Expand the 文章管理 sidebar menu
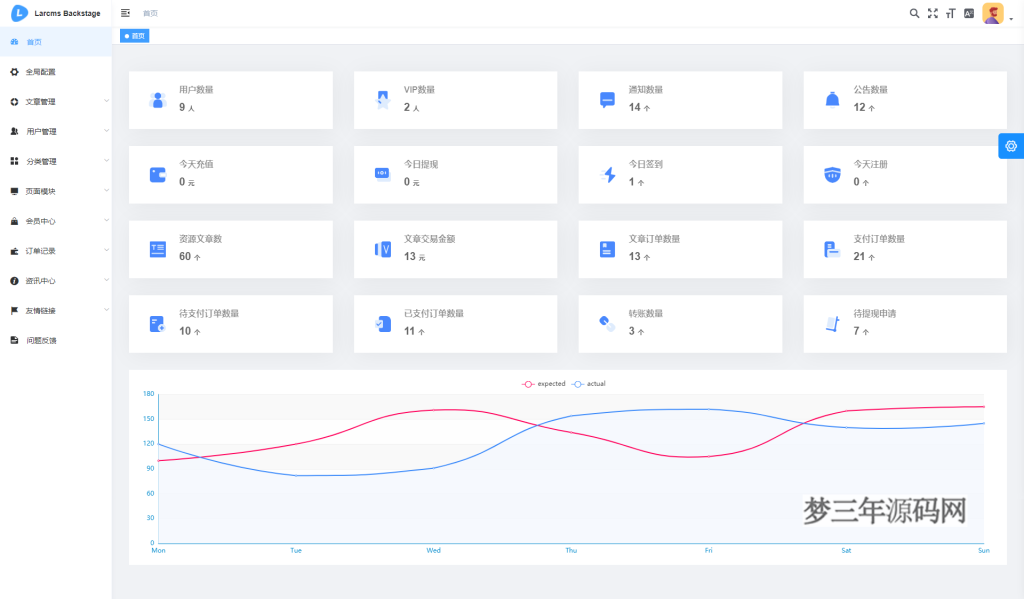 pos(55,101)
